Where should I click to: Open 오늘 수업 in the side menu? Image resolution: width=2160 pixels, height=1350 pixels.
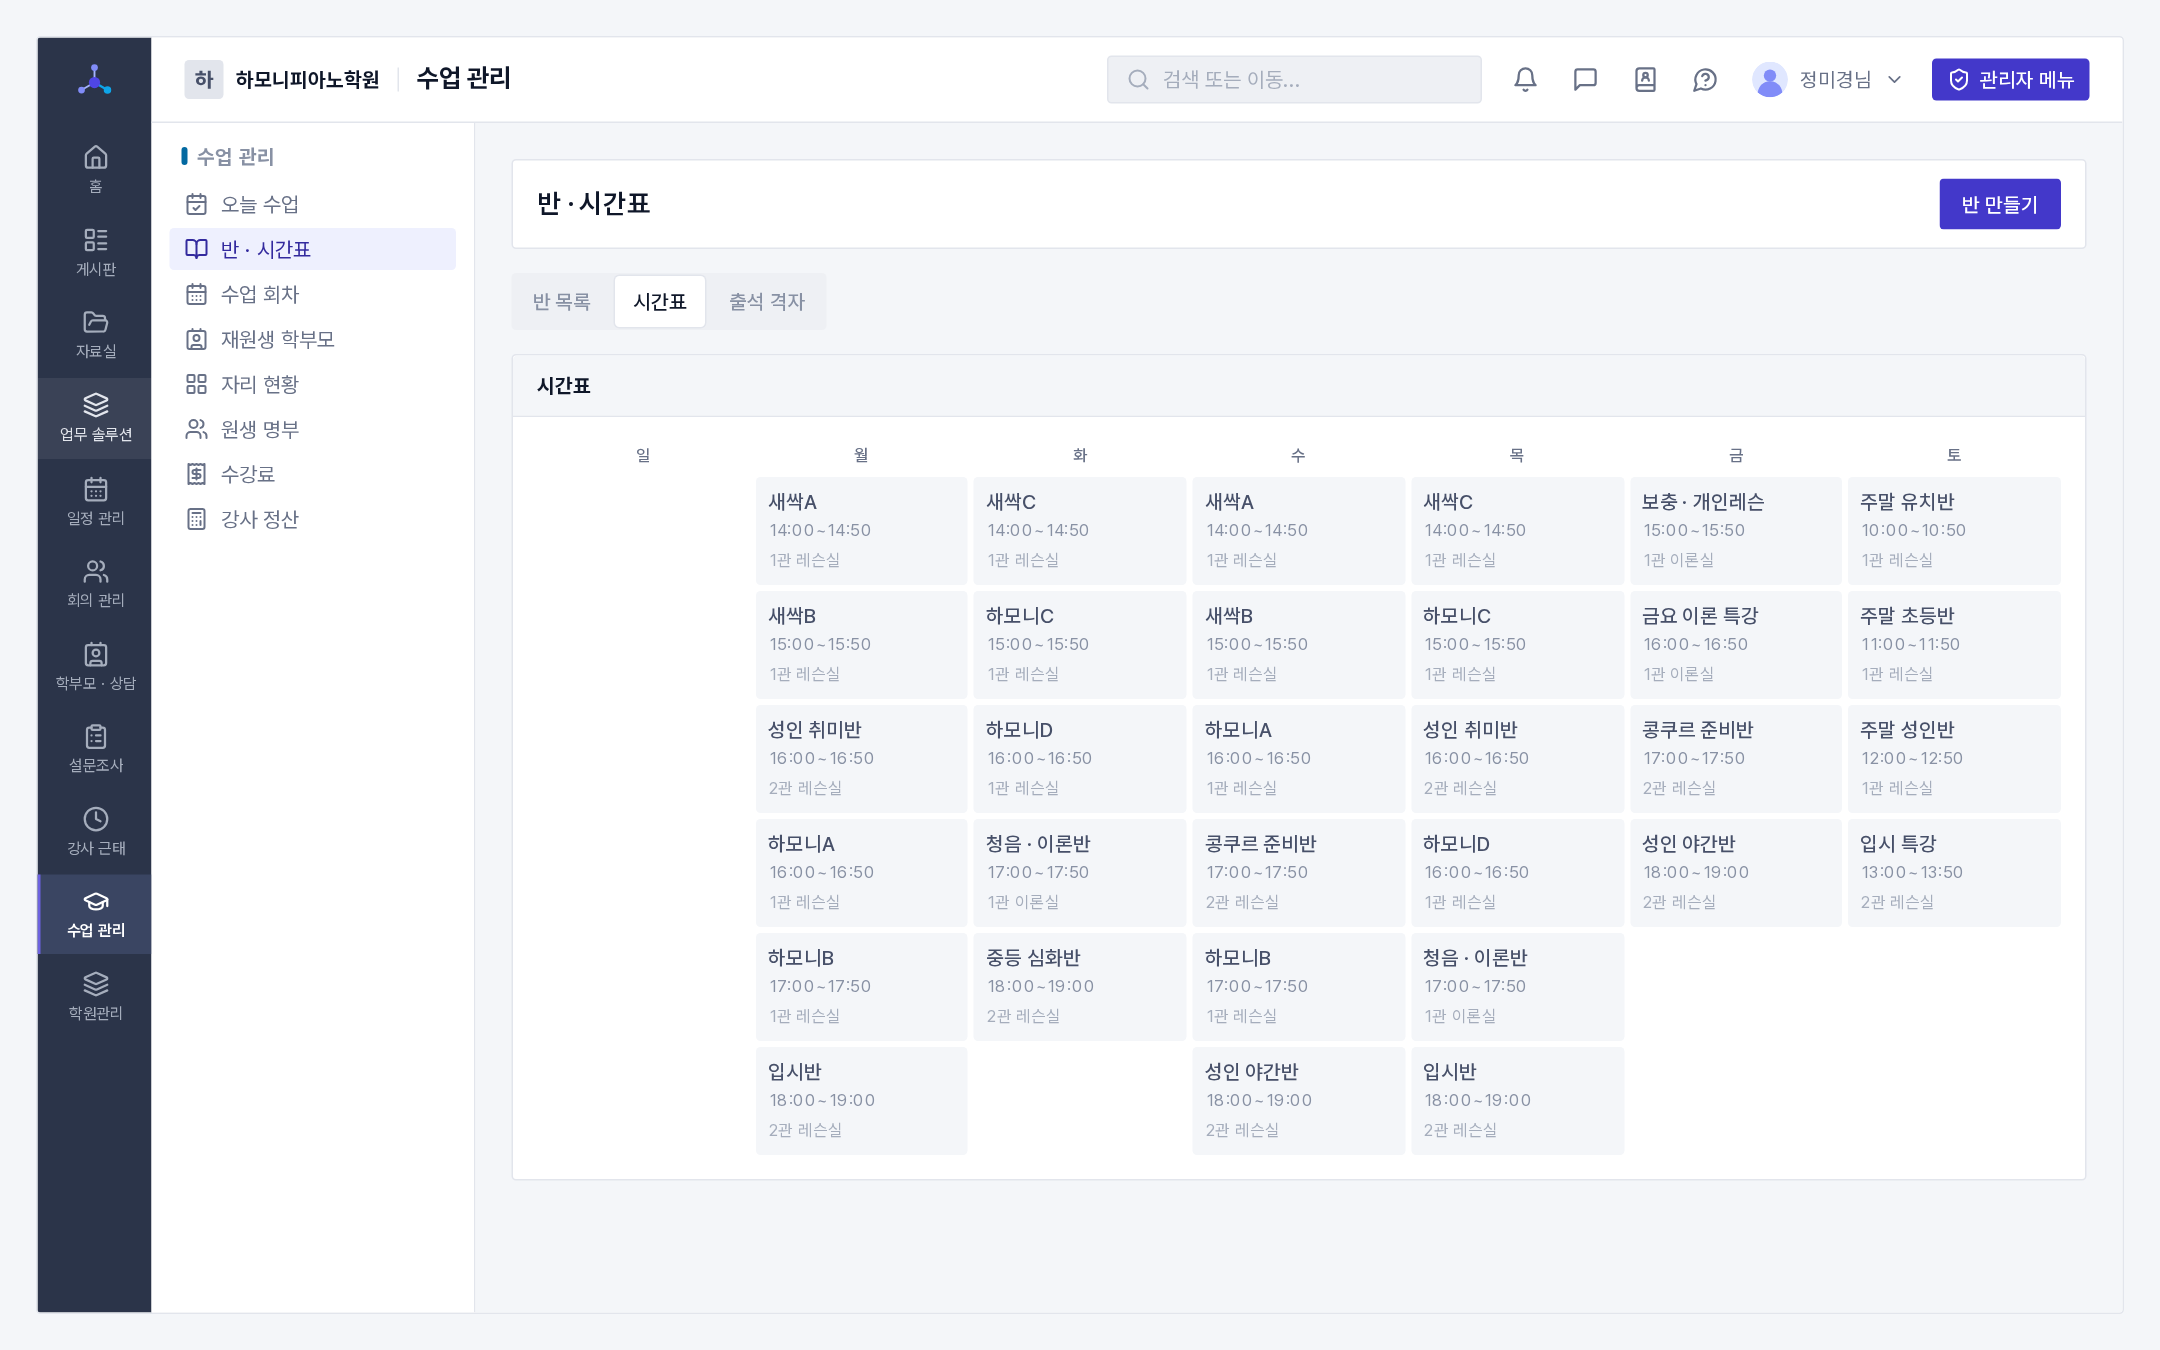pos(313,204)
